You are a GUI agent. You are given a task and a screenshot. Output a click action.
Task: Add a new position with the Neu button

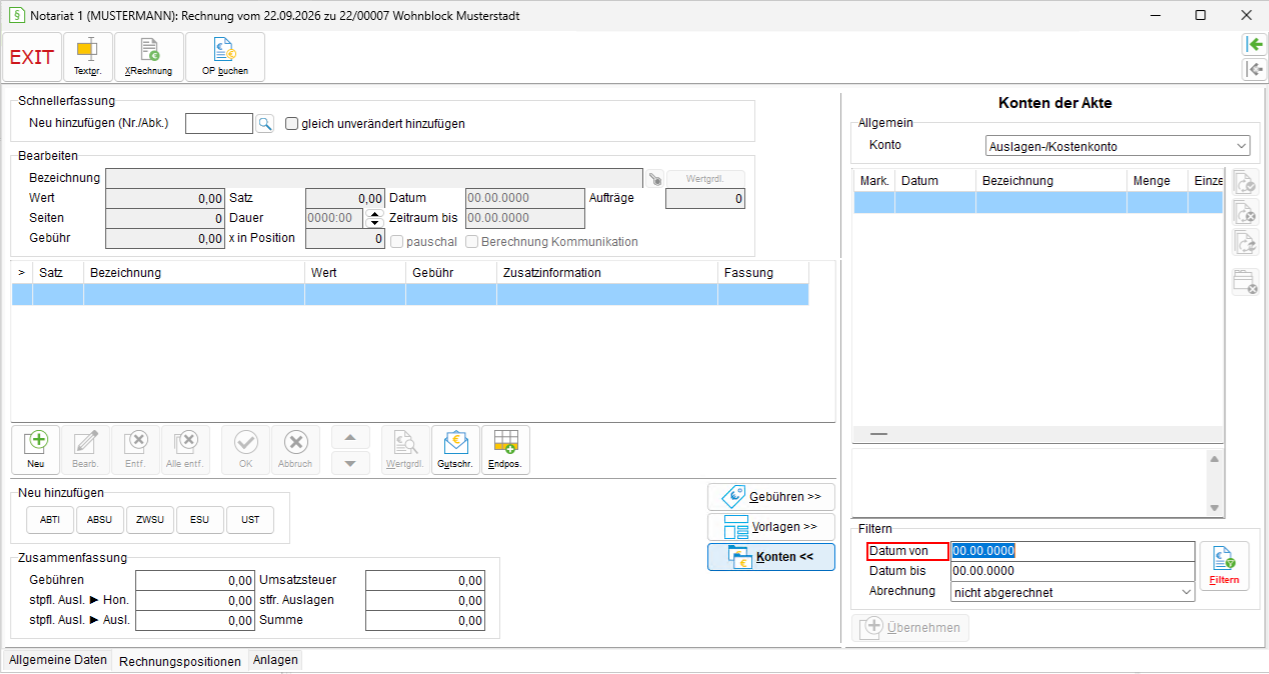(x=36, y=450)
